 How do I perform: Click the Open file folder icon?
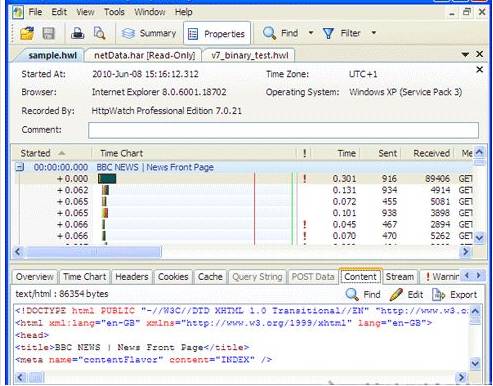(27, 33)
